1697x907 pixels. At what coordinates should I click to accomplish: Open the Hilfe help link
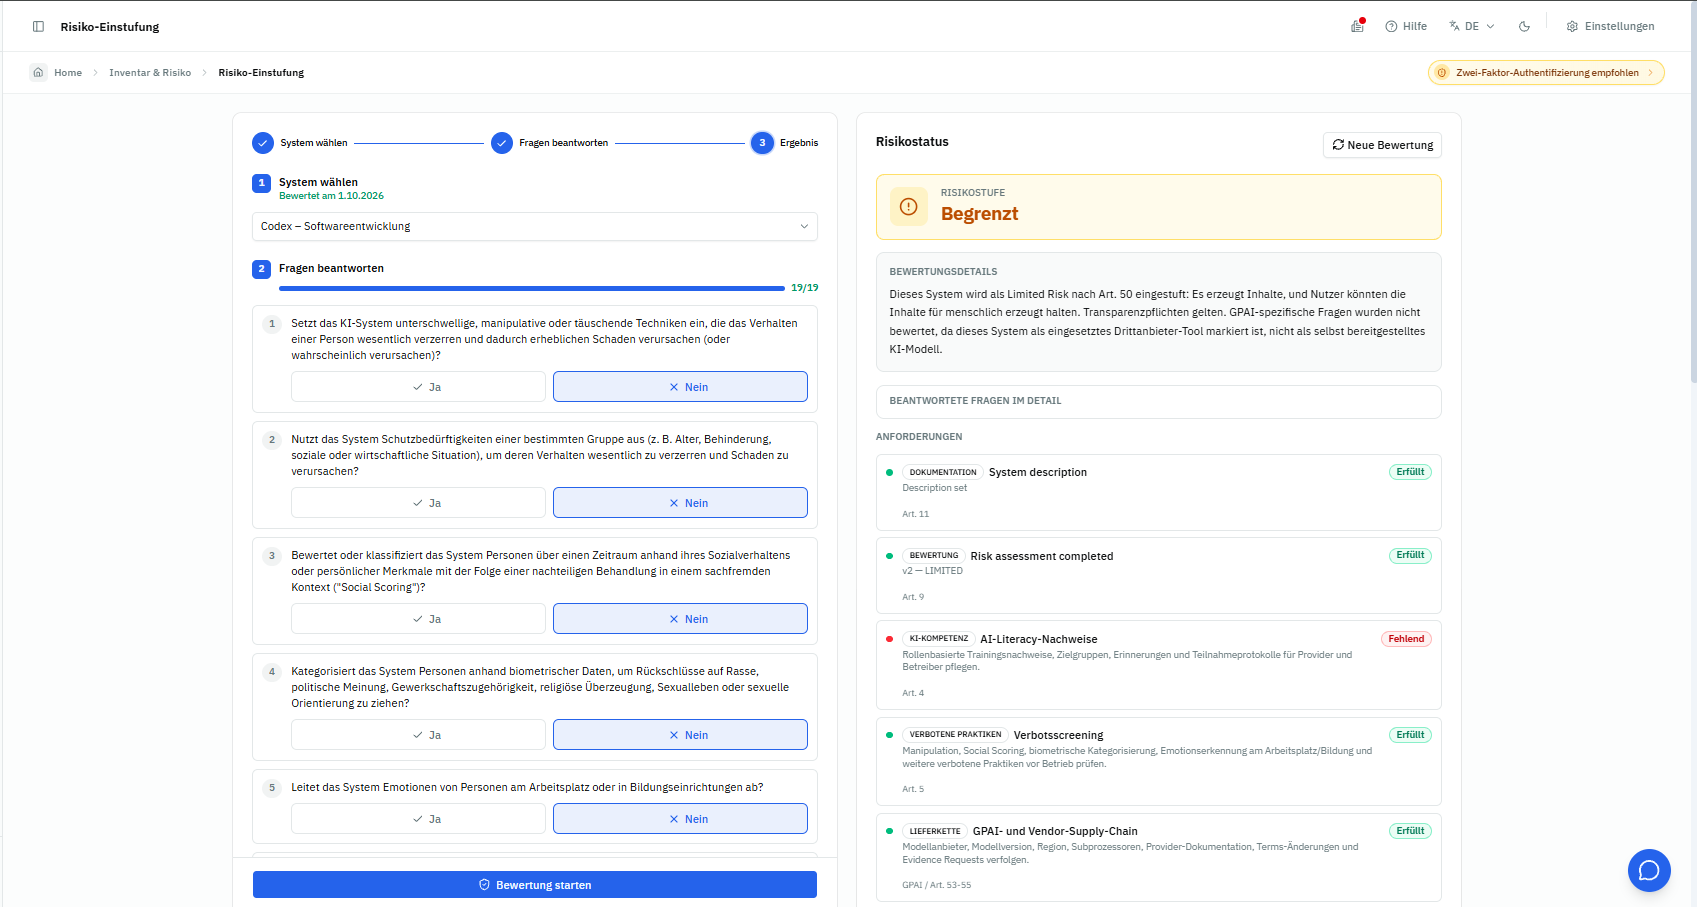(x=1406, y=26)
